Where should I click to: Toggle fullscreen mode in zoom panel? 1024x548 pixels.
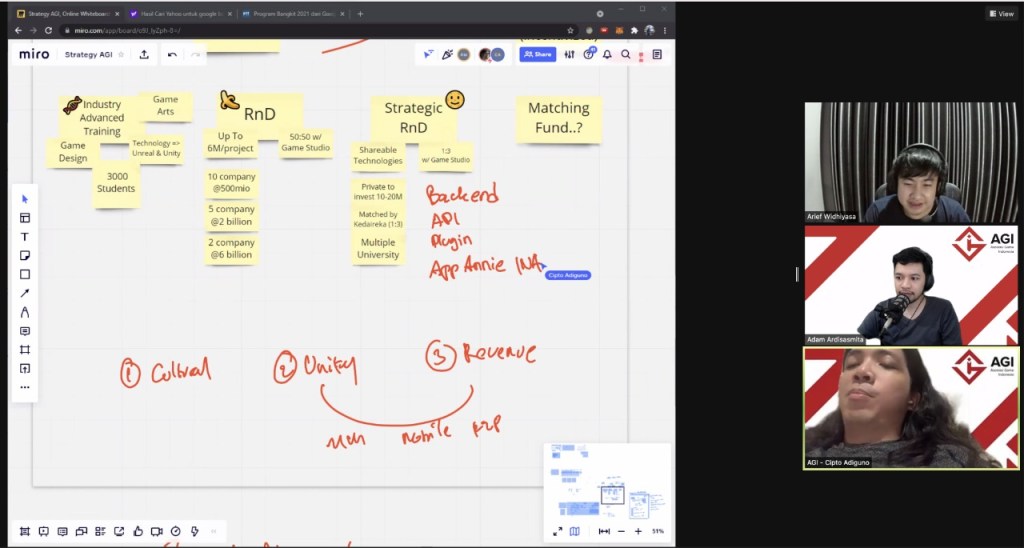pyautogui.click(x=557, y=531)
